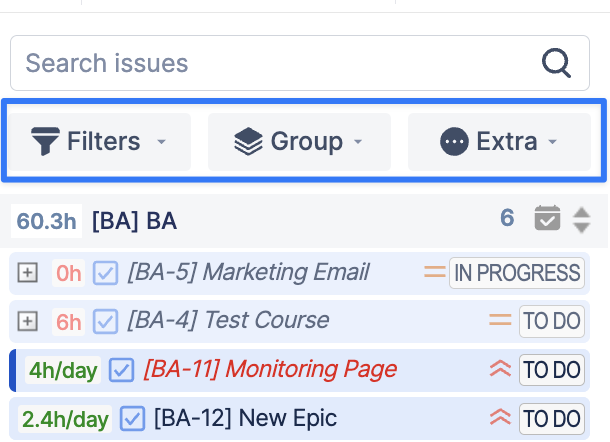The height and width of the screenshot is (442, 610).
Task: Open the Group dropdown
Action: [x=299, y=142]
